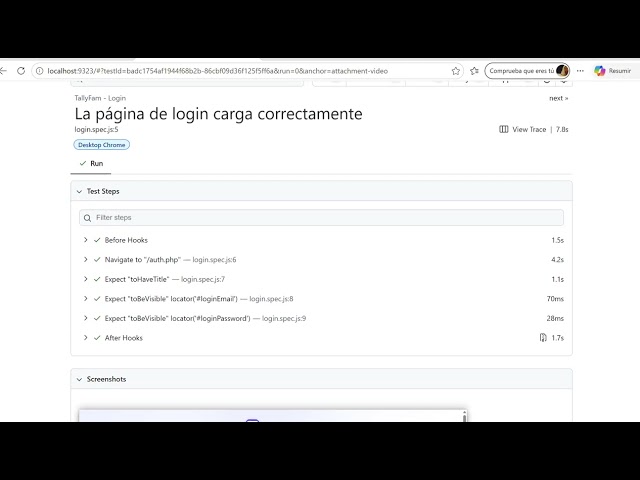Open browser settings ellipsis menu
This screenshot has height=480, width=640.
click(x=580, y=71)
